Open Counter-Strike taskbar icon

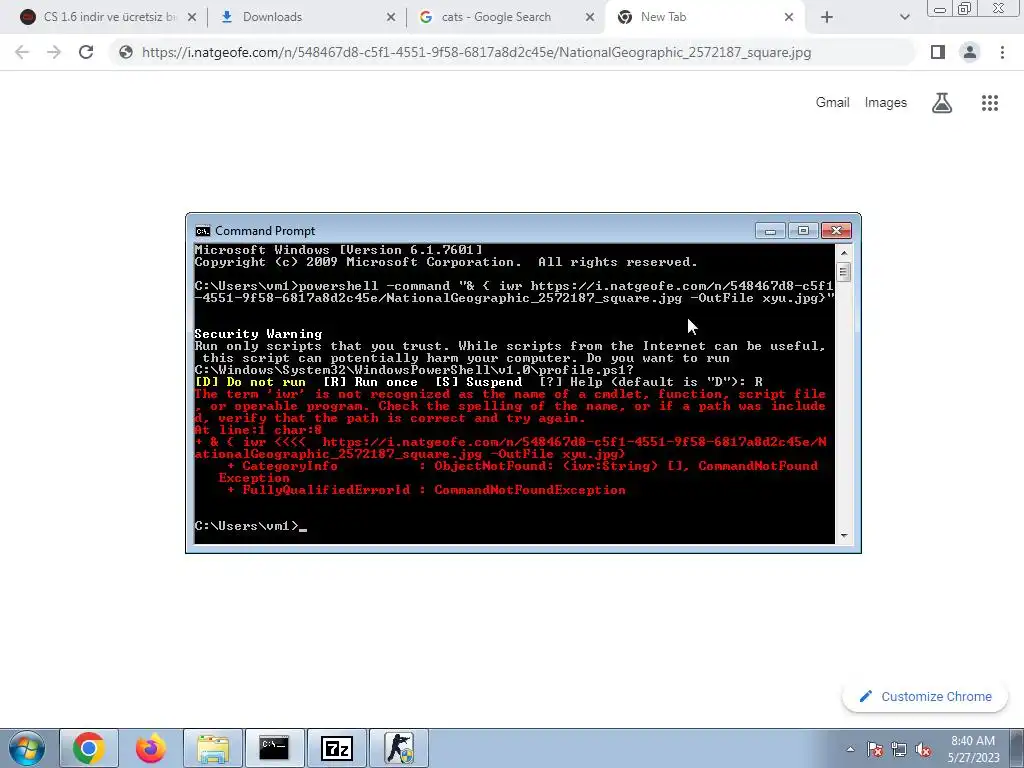[x=399, y=748]
